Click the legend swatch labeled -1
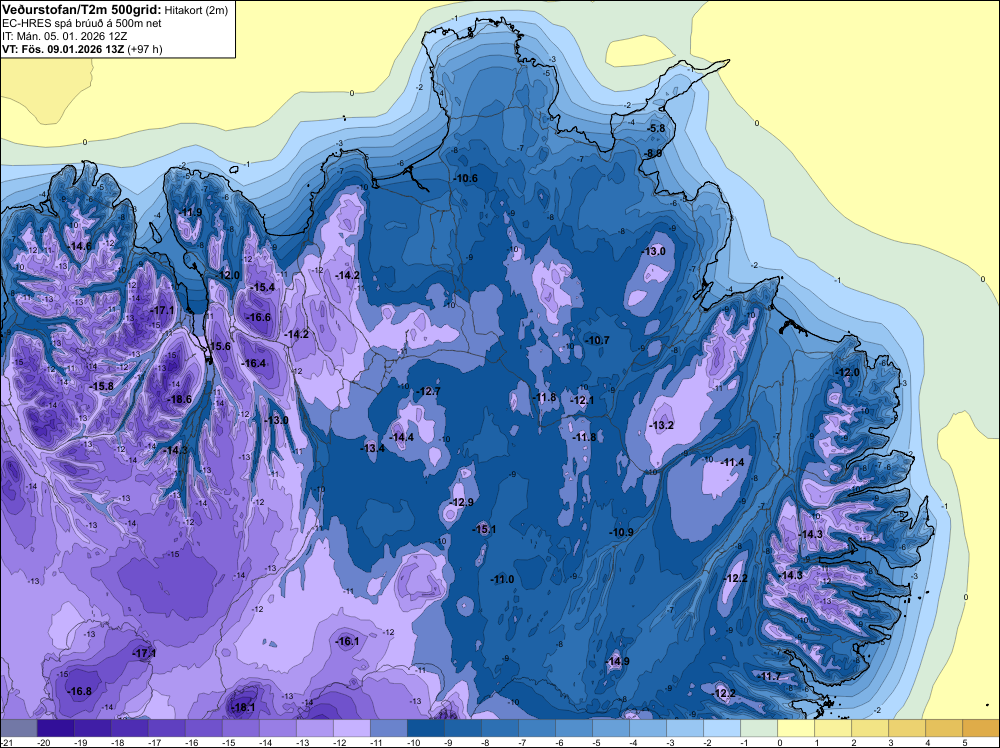The height and width of the screenshot is (748, 1000). click(758, 728)
